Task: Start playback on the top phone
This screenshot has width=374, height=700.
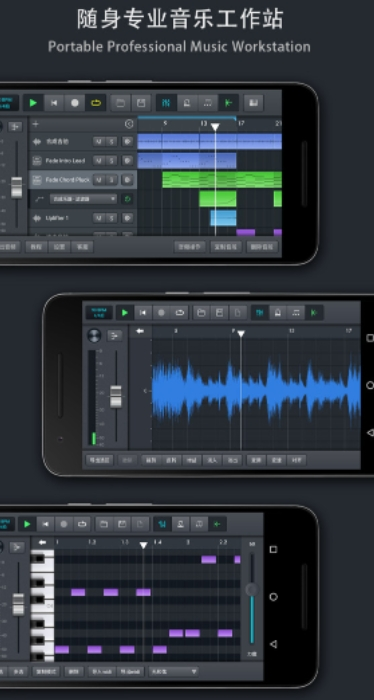Action: (x=33, y=103)
